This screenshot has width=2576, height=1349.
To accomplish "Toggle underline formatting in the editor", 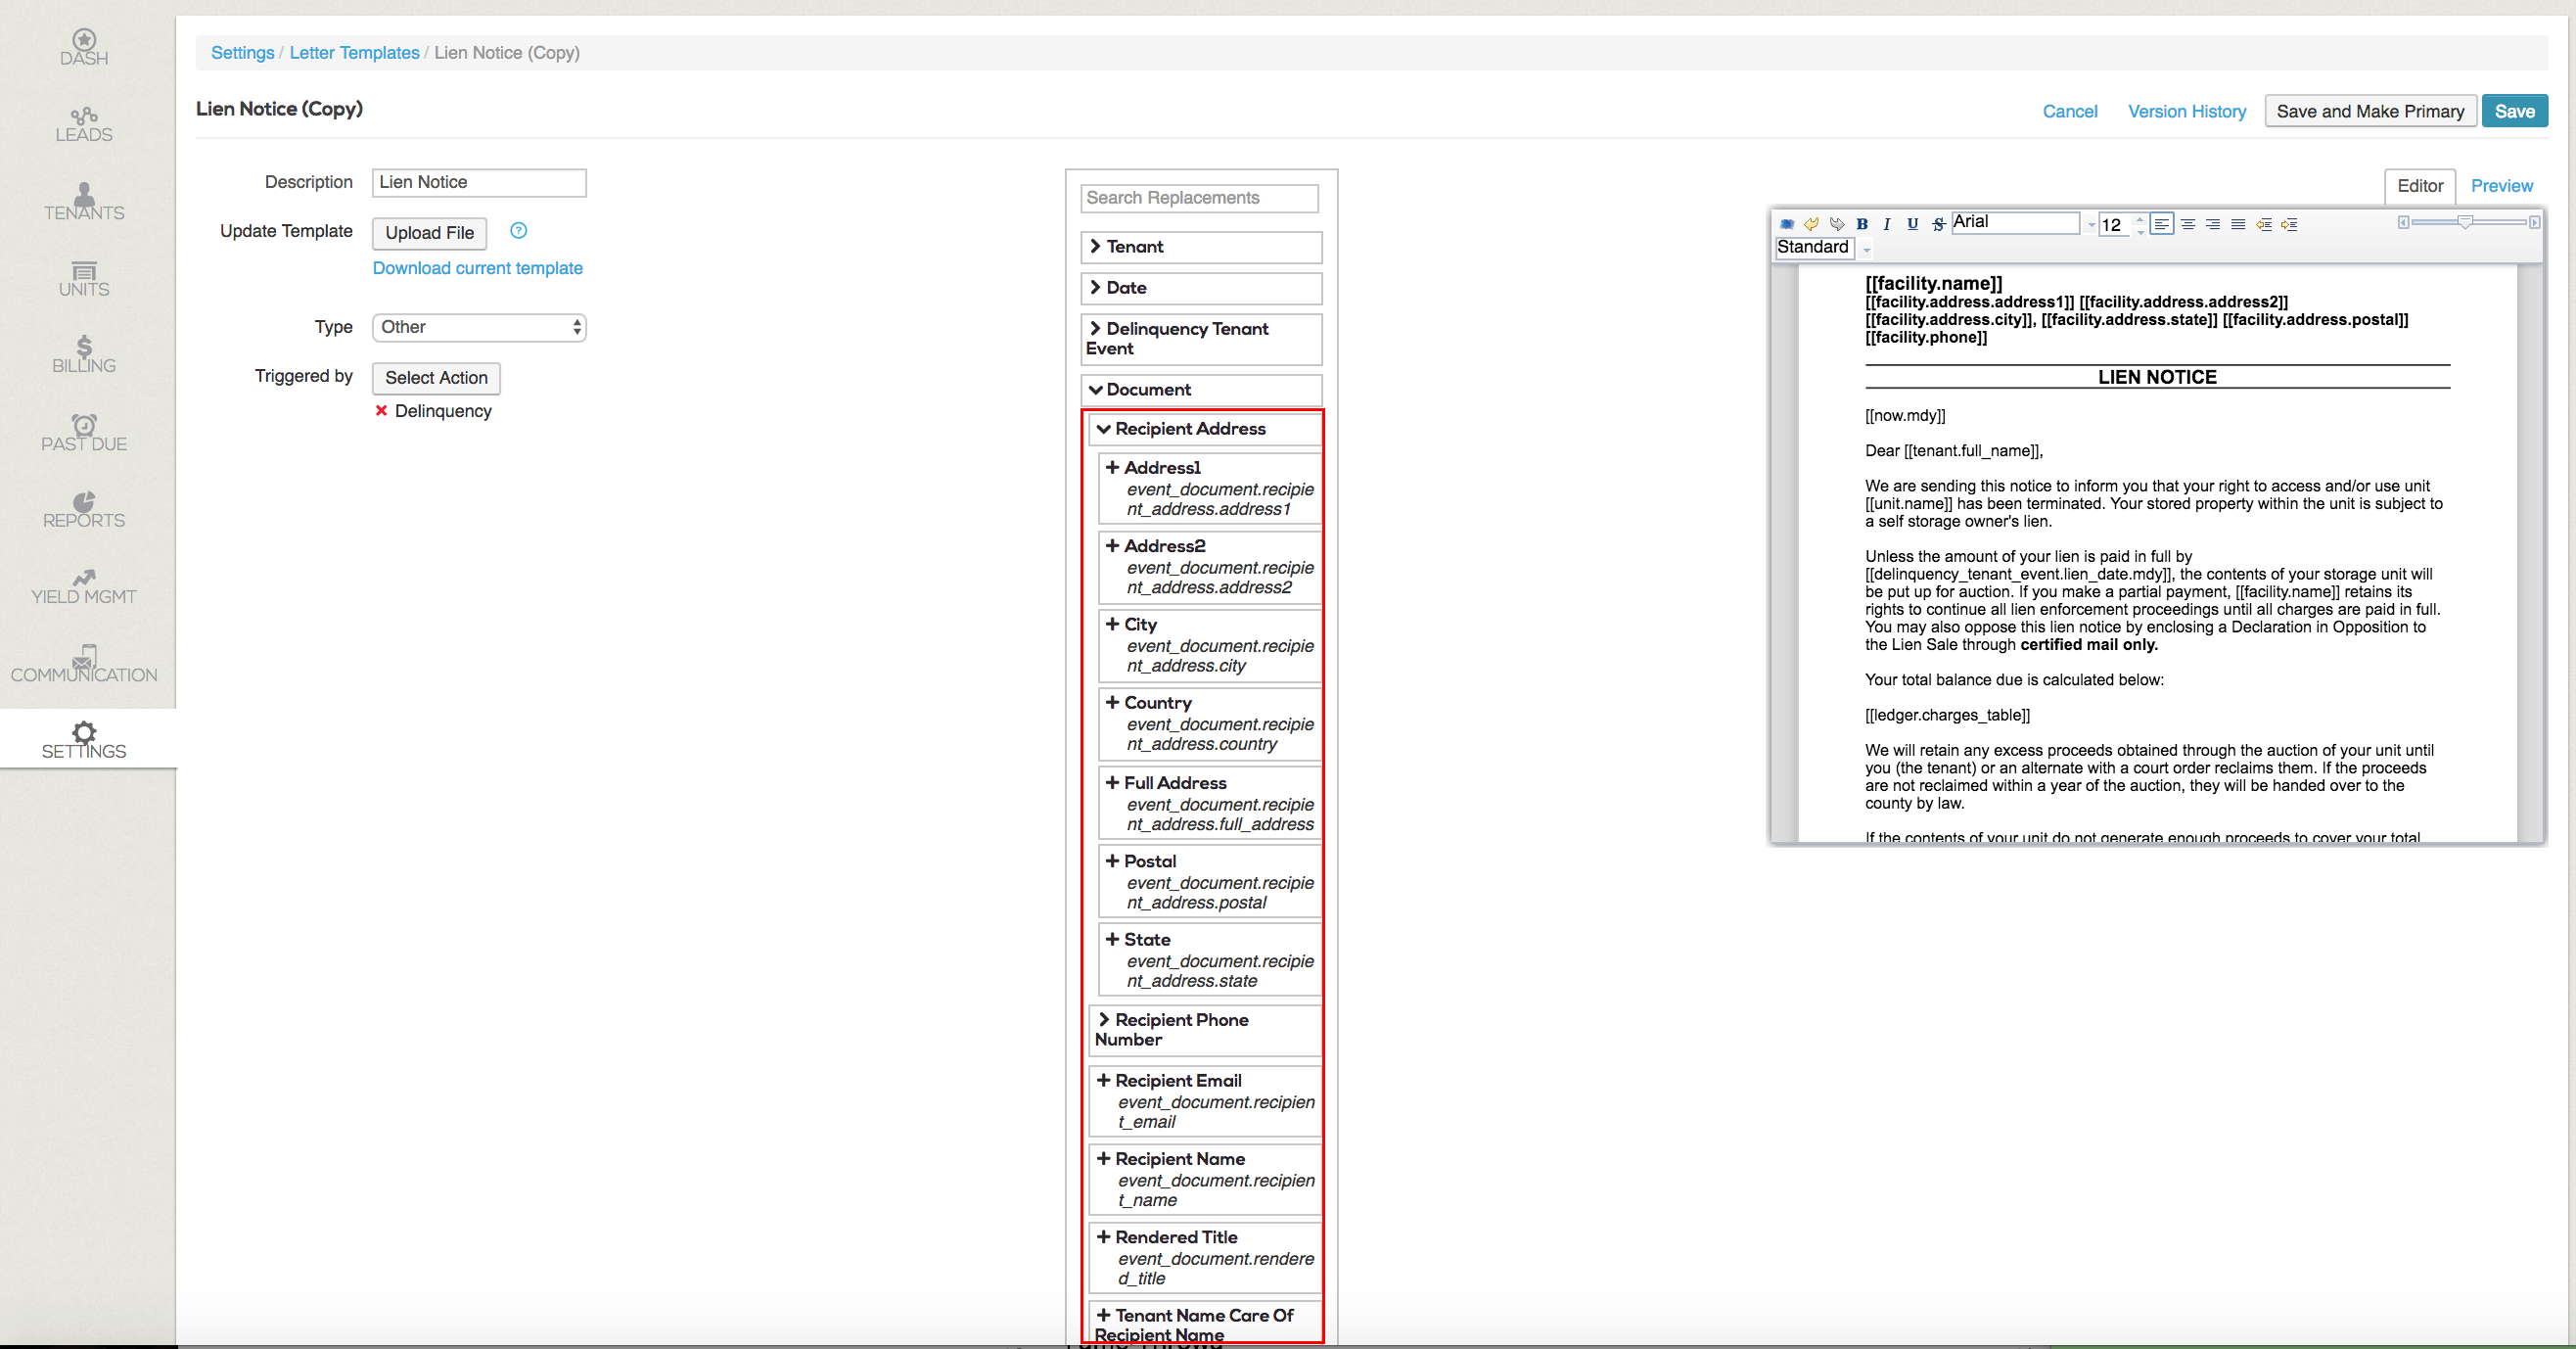I will [x=1912, y=224].
